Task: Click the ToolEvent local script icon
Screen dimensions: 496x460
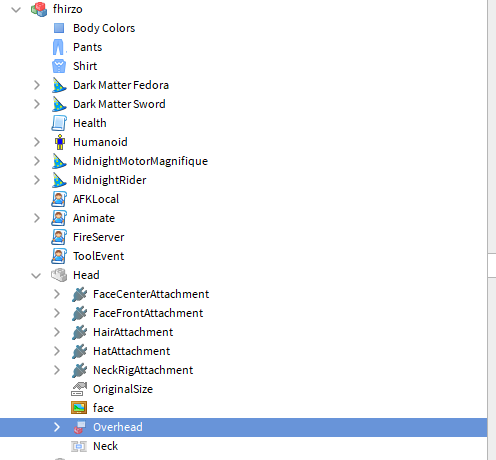Action: tap(59, 256)
